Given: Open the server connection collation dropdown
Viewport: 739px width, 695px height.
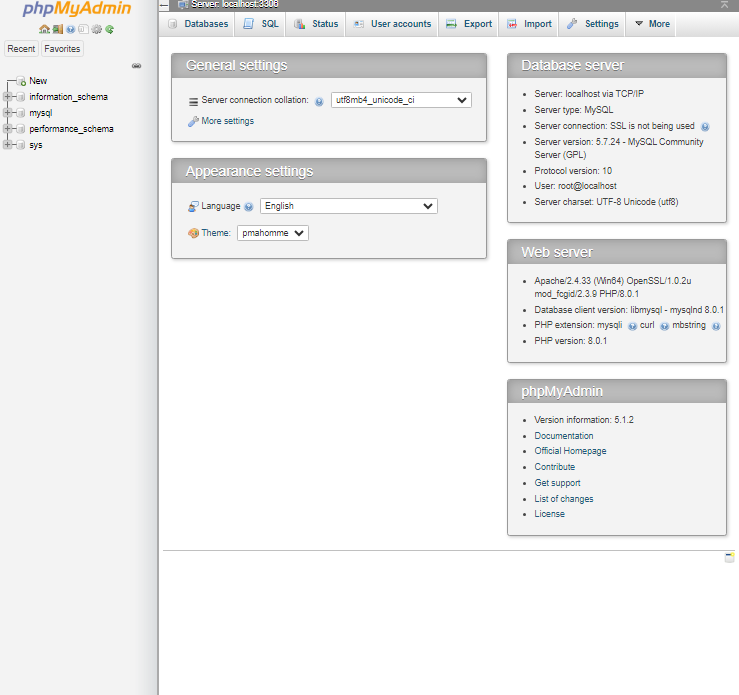Looking at the screenshot, I should pyautogui.click(x=401, y=100).
